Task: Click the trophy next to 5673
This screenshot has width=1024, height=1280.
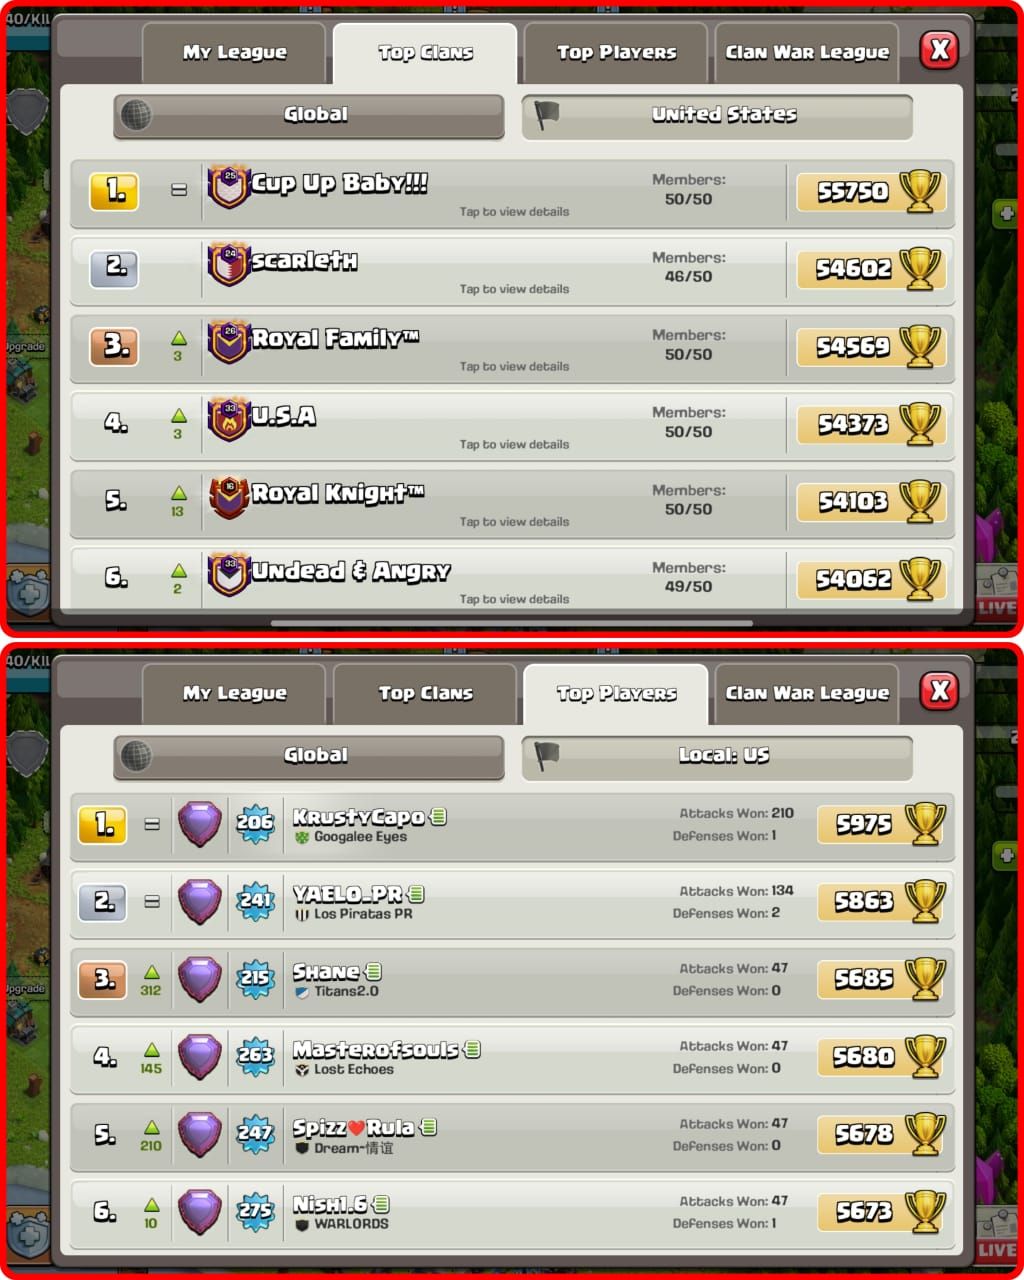Action: [x=925, y=1211]
